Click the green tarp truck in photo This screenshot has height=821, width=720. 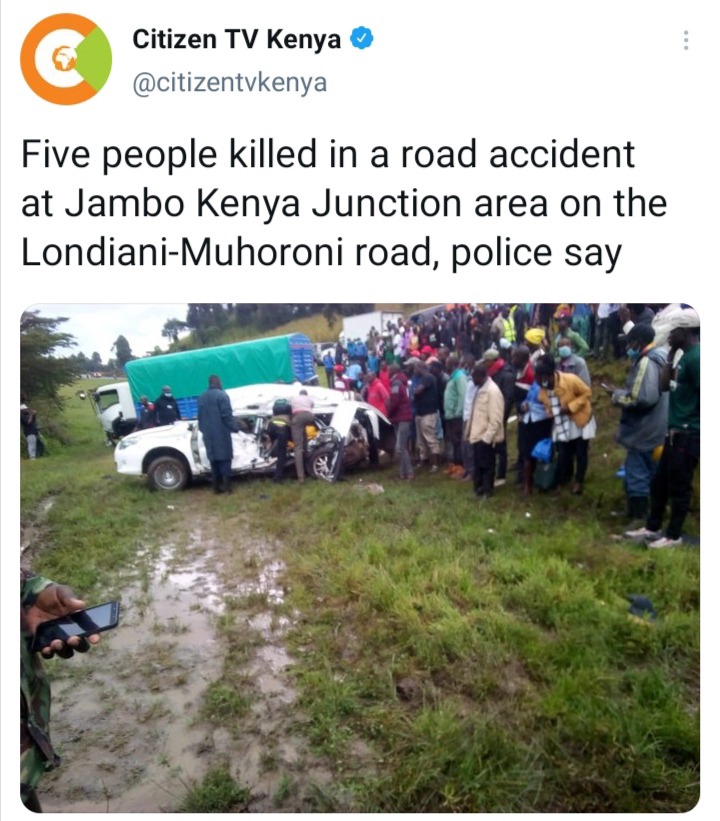click(204, 382)
